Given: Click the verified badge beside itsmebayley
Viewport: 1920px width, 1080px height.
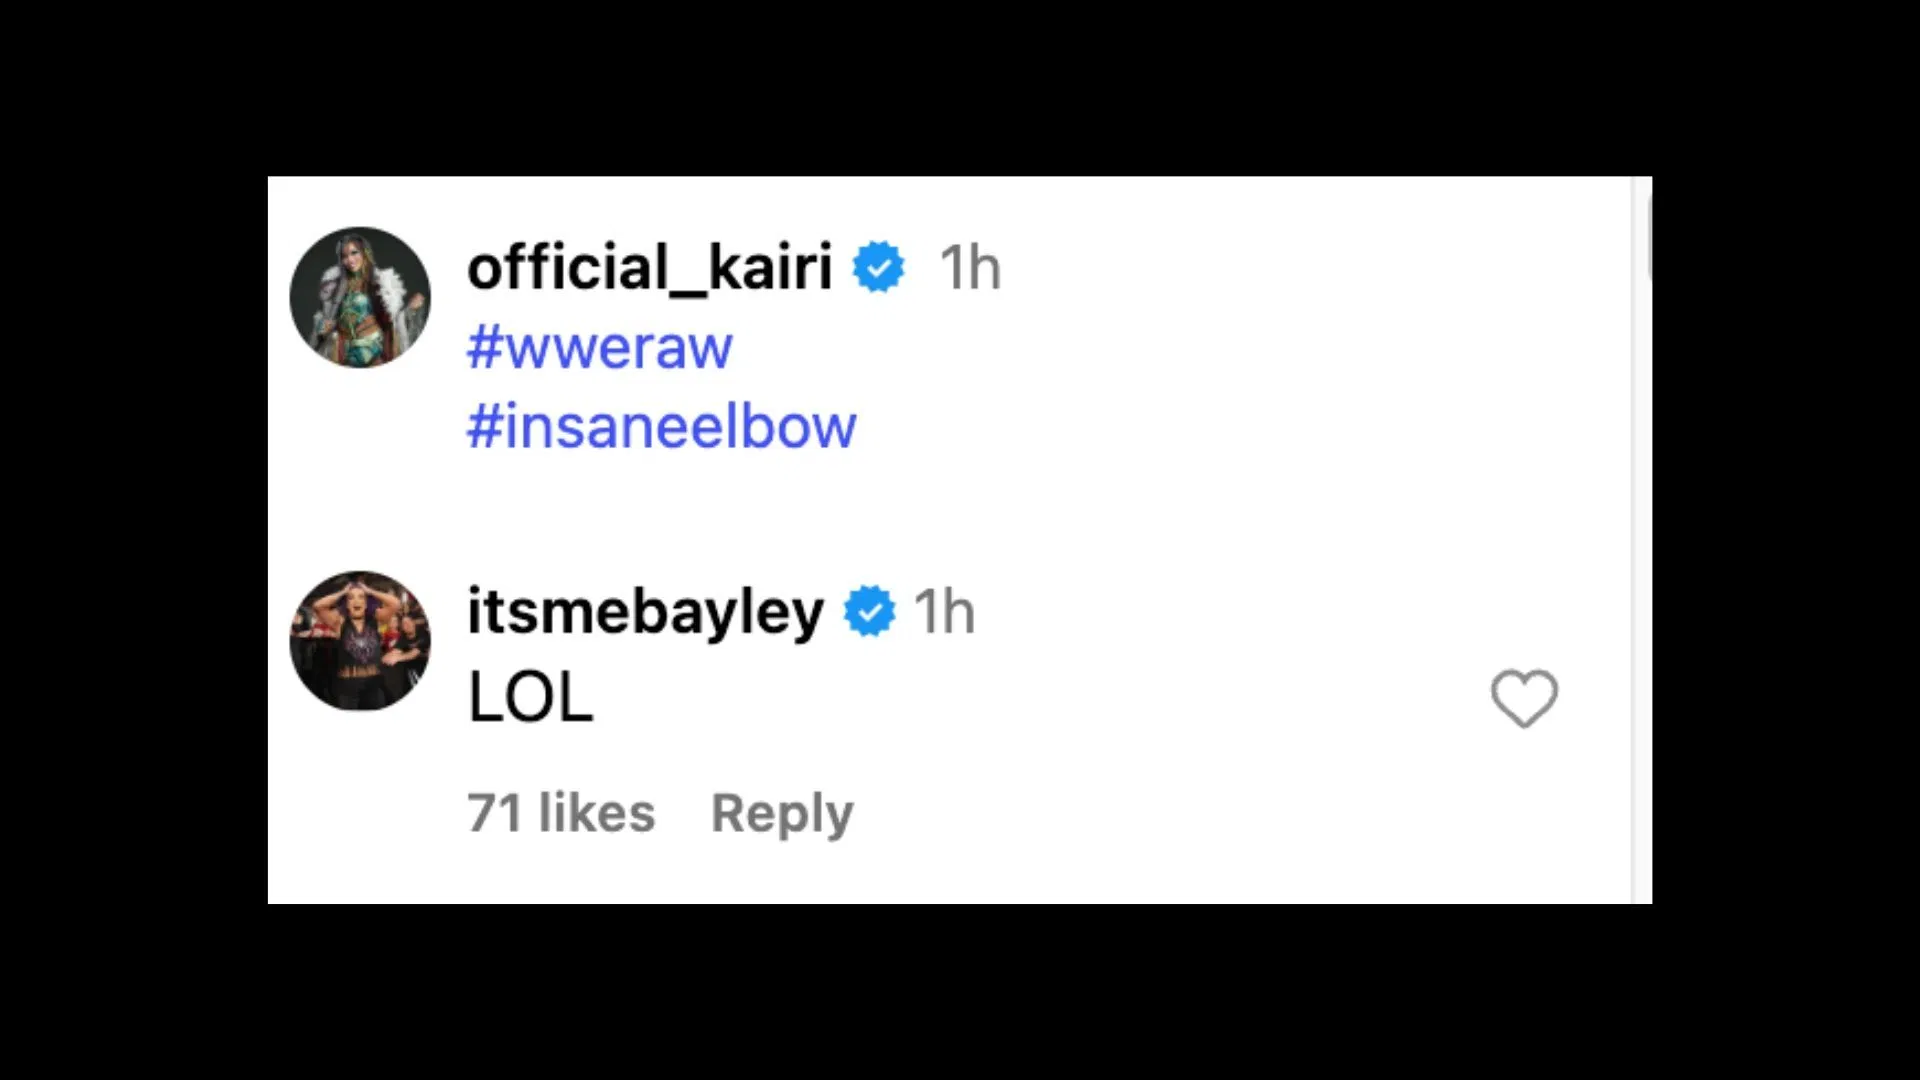Looking at the screenshot, I should [869, 611].
